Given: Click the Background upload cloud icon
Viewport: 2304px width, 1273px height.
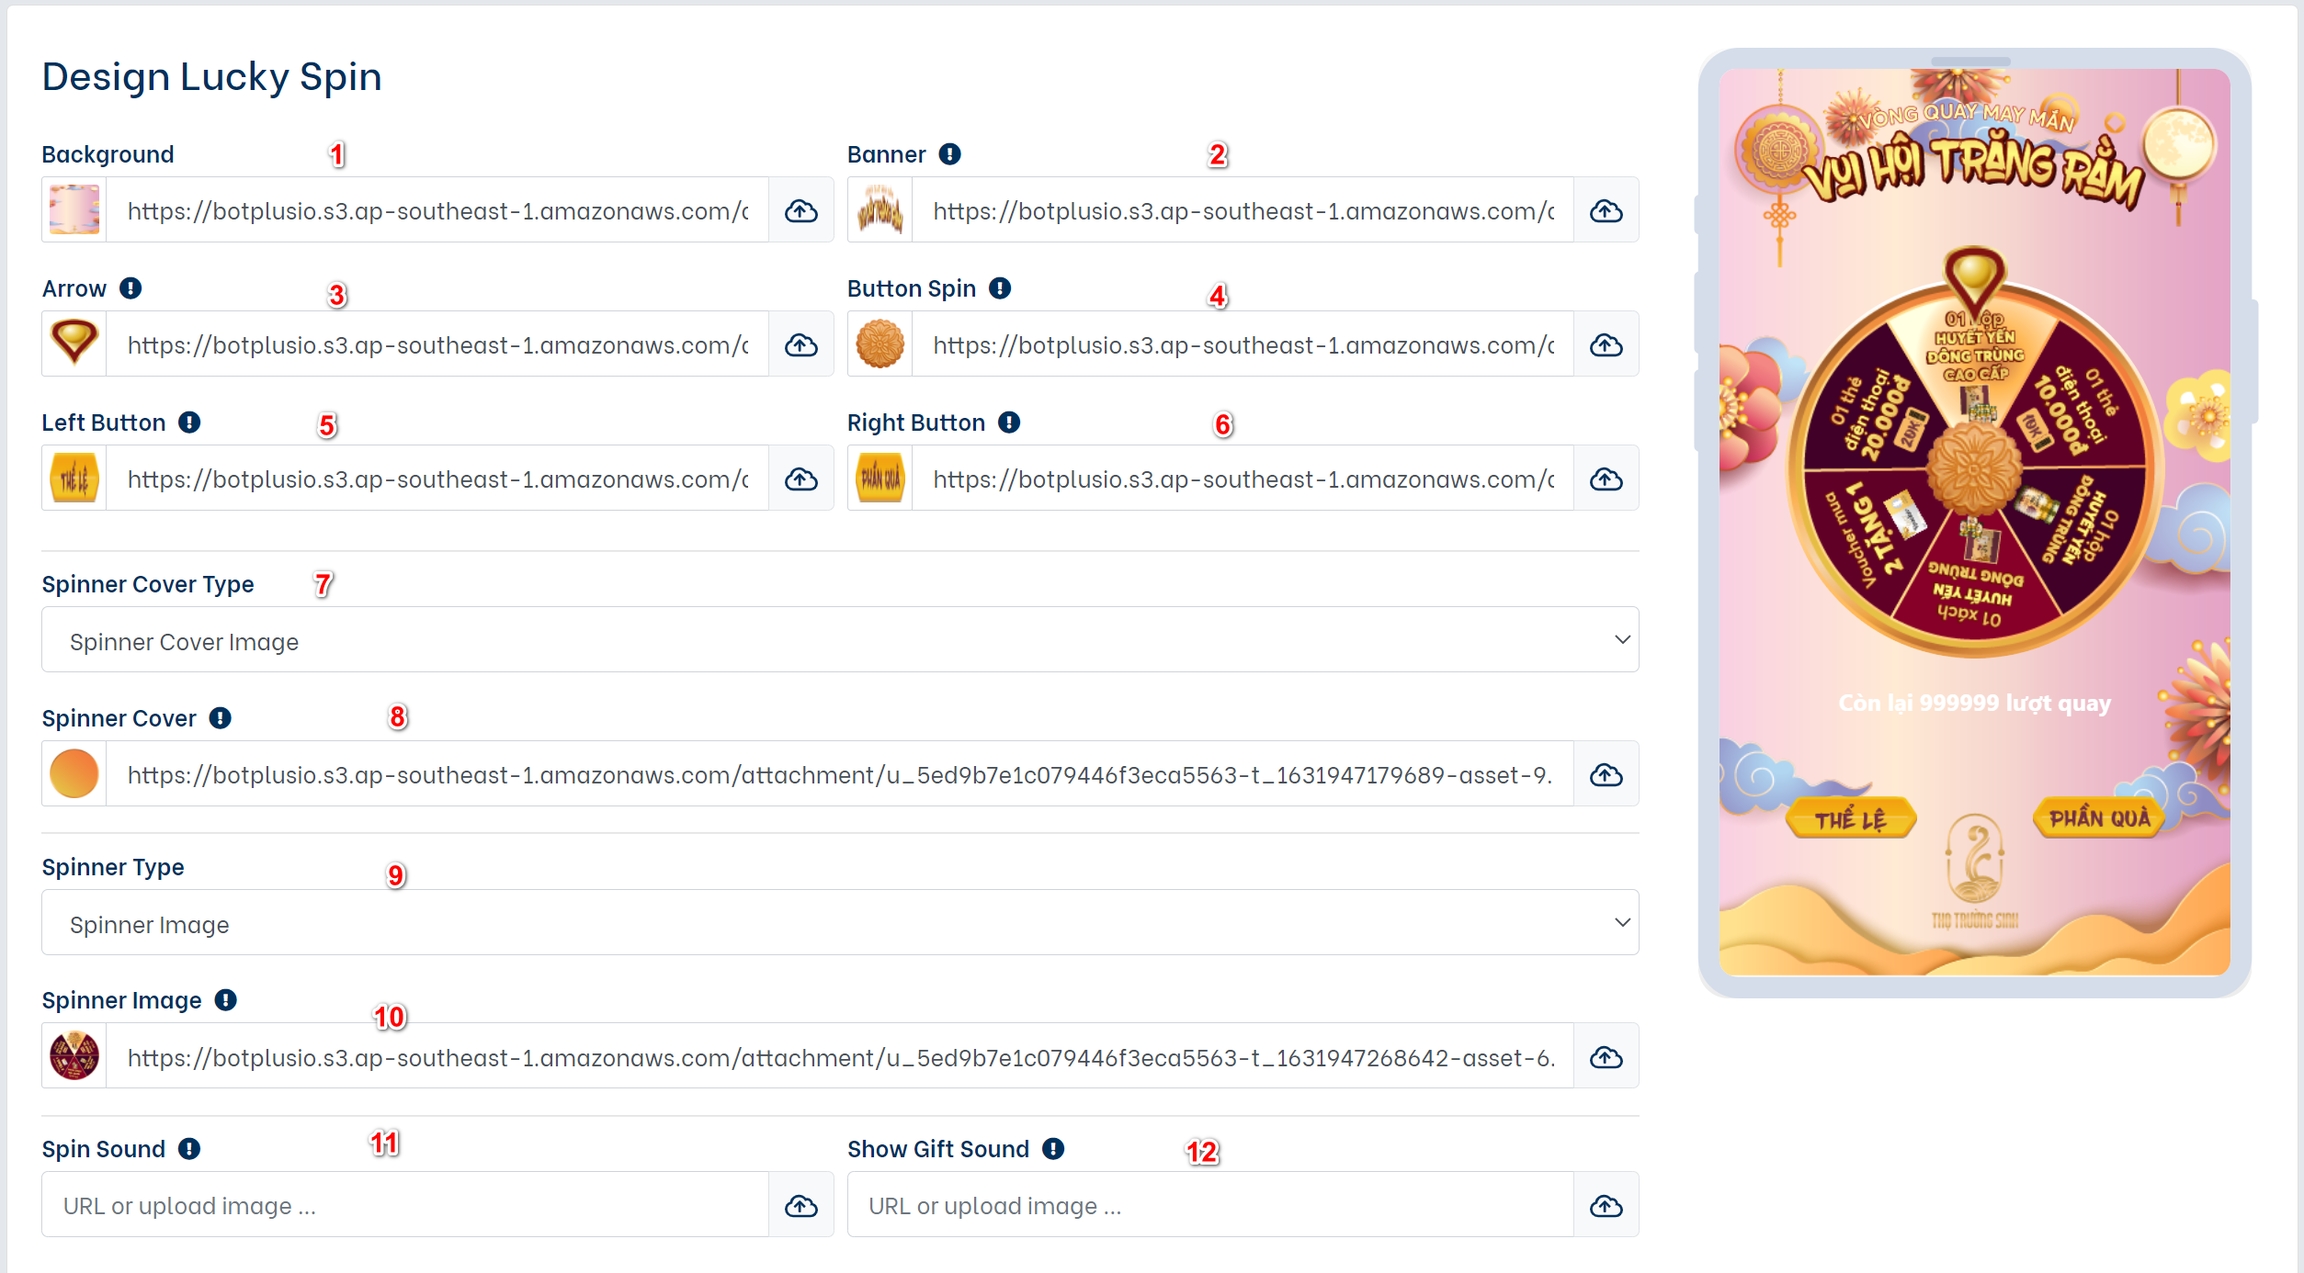Looking at the screenshot, I should (800, 211).
